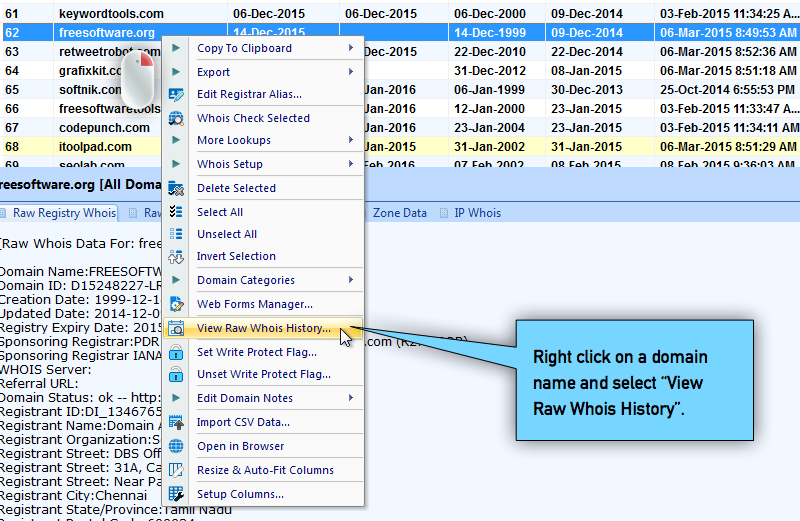Switch to the Zone Data tab
The image size is (800, 521).
[399, 213]
